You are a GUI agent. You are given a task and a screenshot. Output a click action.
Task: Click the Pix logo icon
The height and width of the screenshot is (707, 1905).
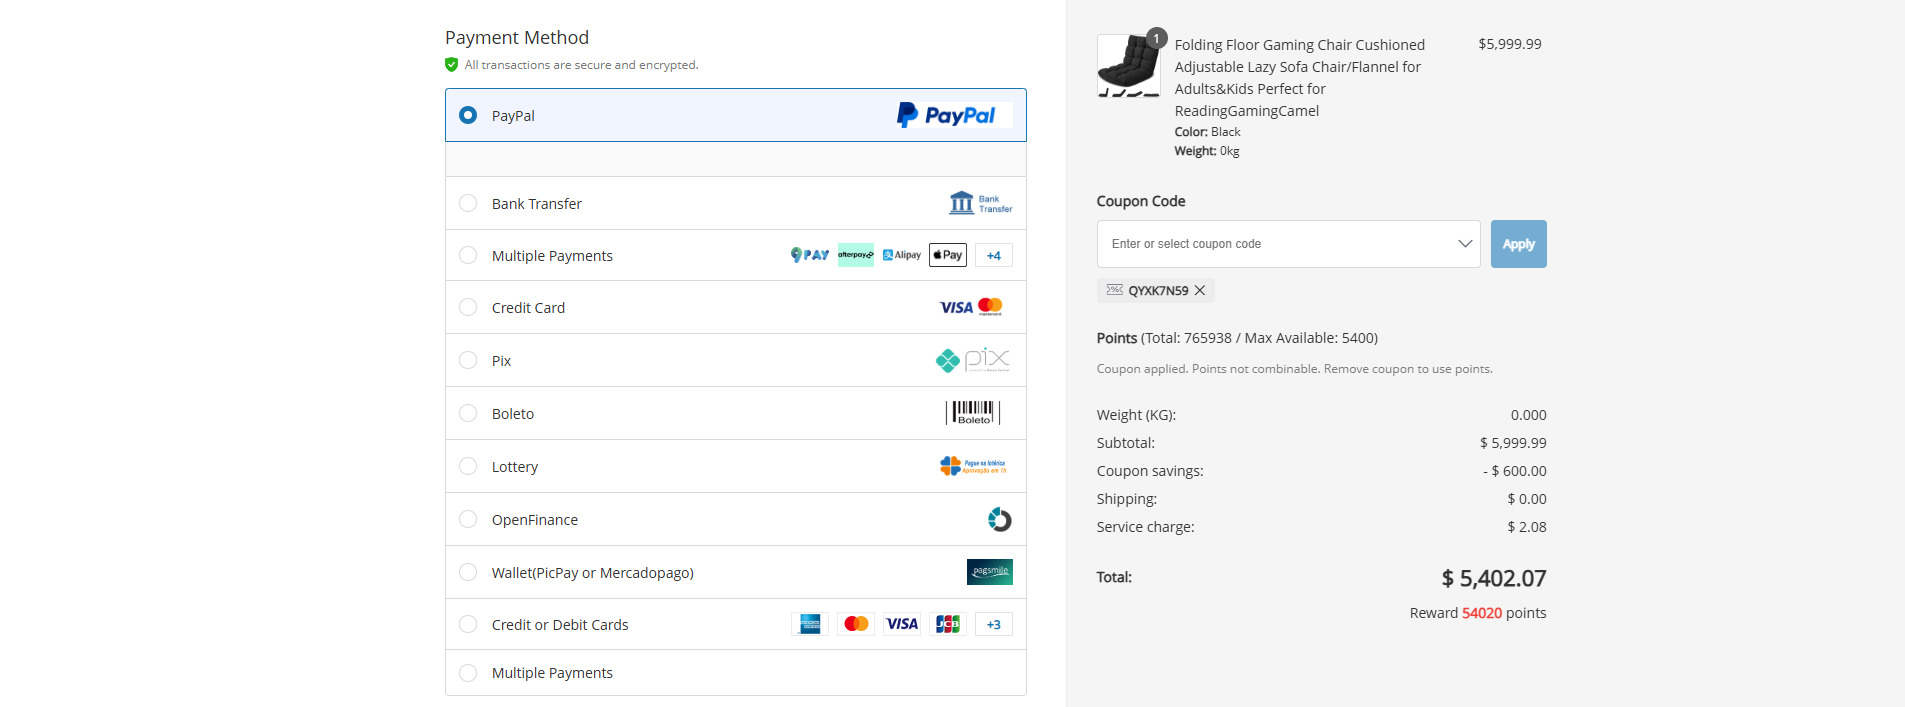[x=972, y=360]
